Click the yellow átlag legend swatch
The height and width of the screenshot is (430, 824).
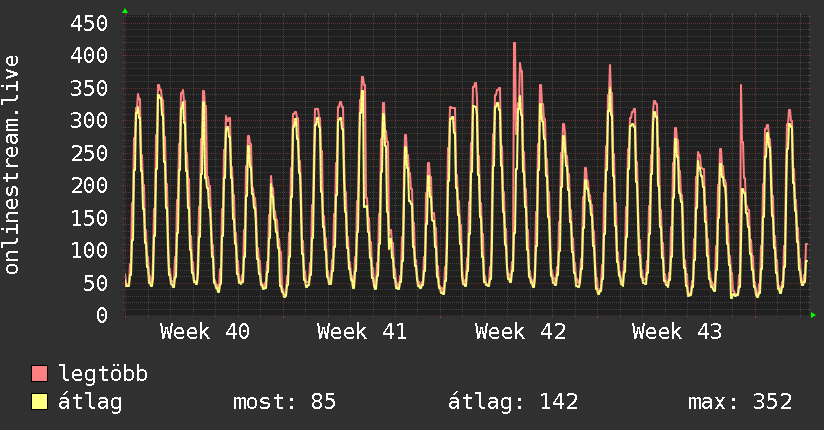(39, 401)
